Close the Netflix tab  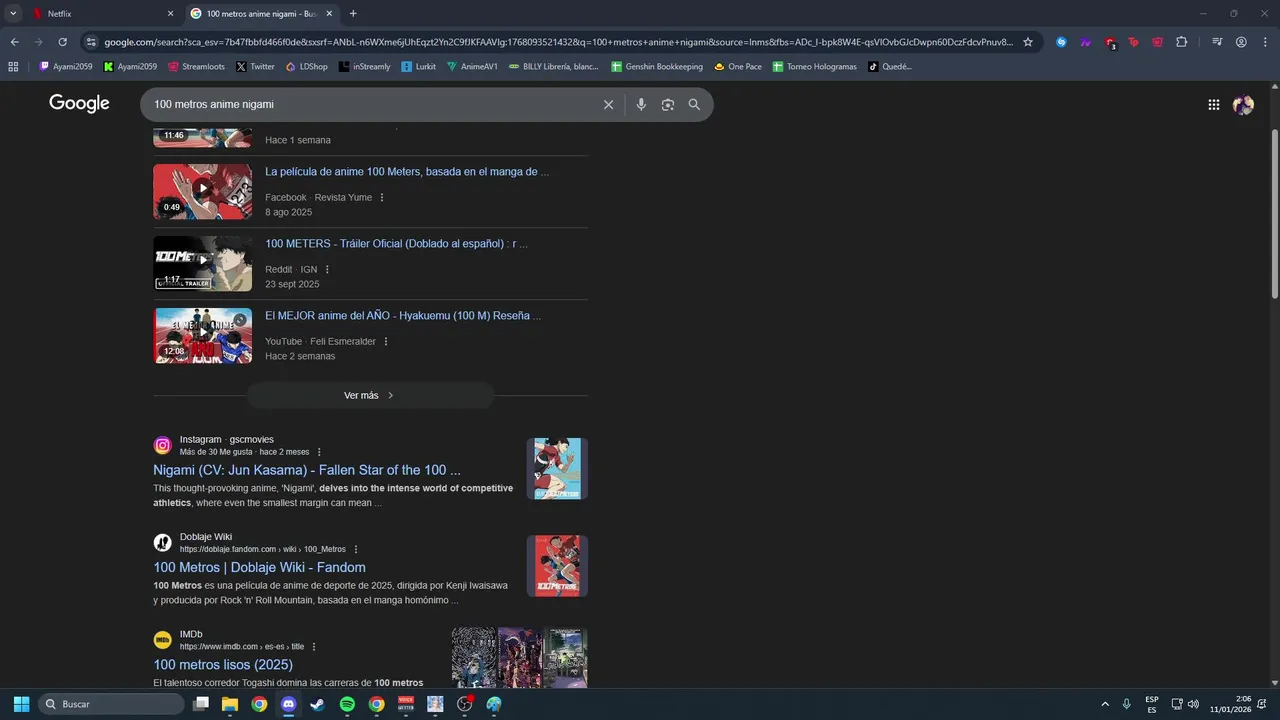(170, 13)
